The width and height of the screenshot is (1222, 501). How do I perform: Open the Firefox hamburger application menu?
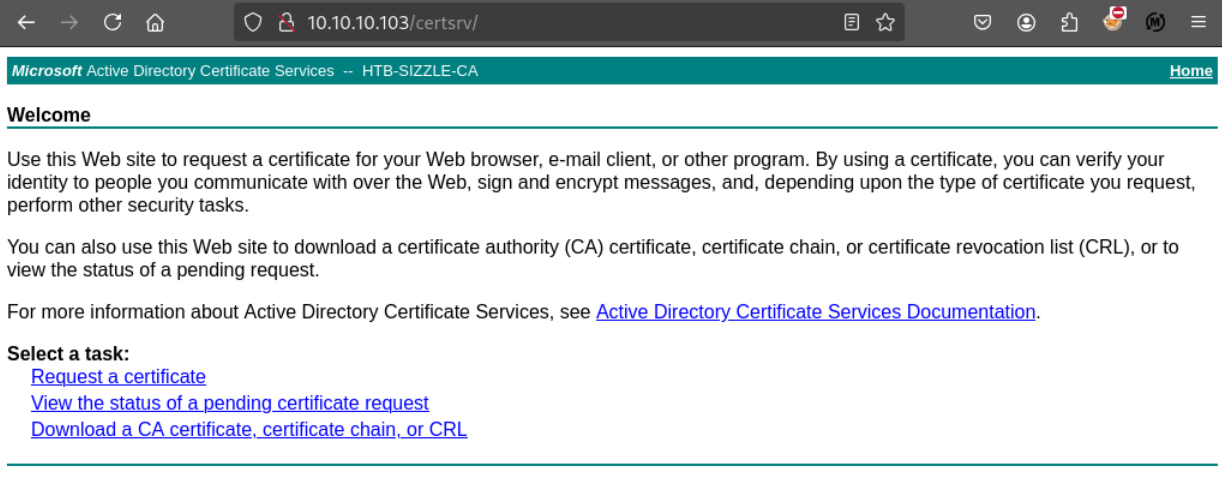pos(1198,22)
